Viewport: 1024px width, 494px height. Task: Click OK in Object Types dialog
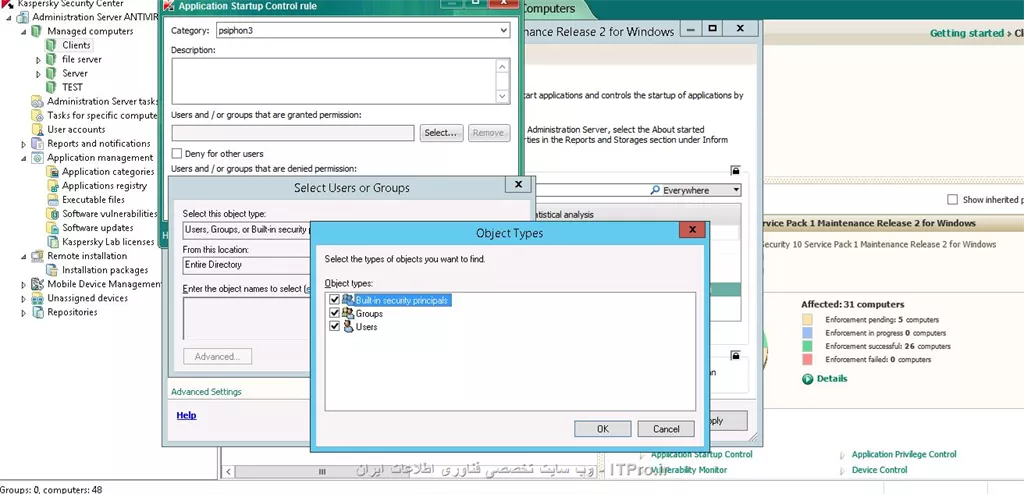(x=602, y=429)
